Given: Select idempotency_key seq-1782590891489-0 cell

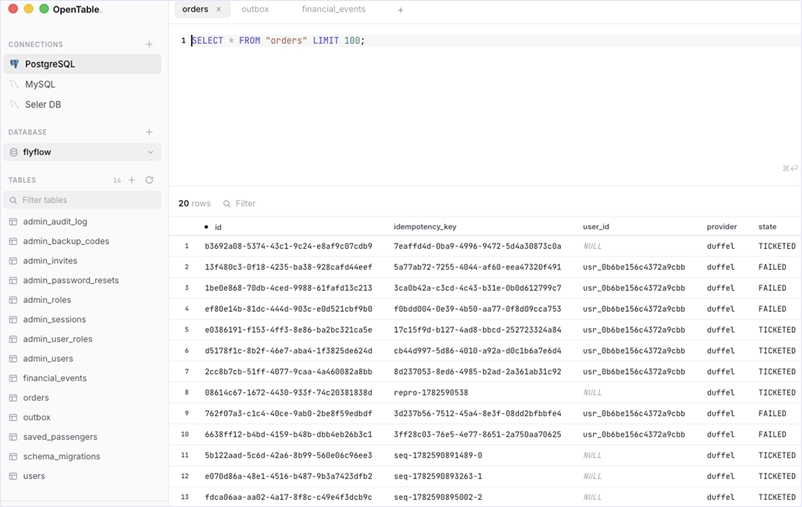Looking at the screenshot, I should pyautogui.click(x=438, y=455).
